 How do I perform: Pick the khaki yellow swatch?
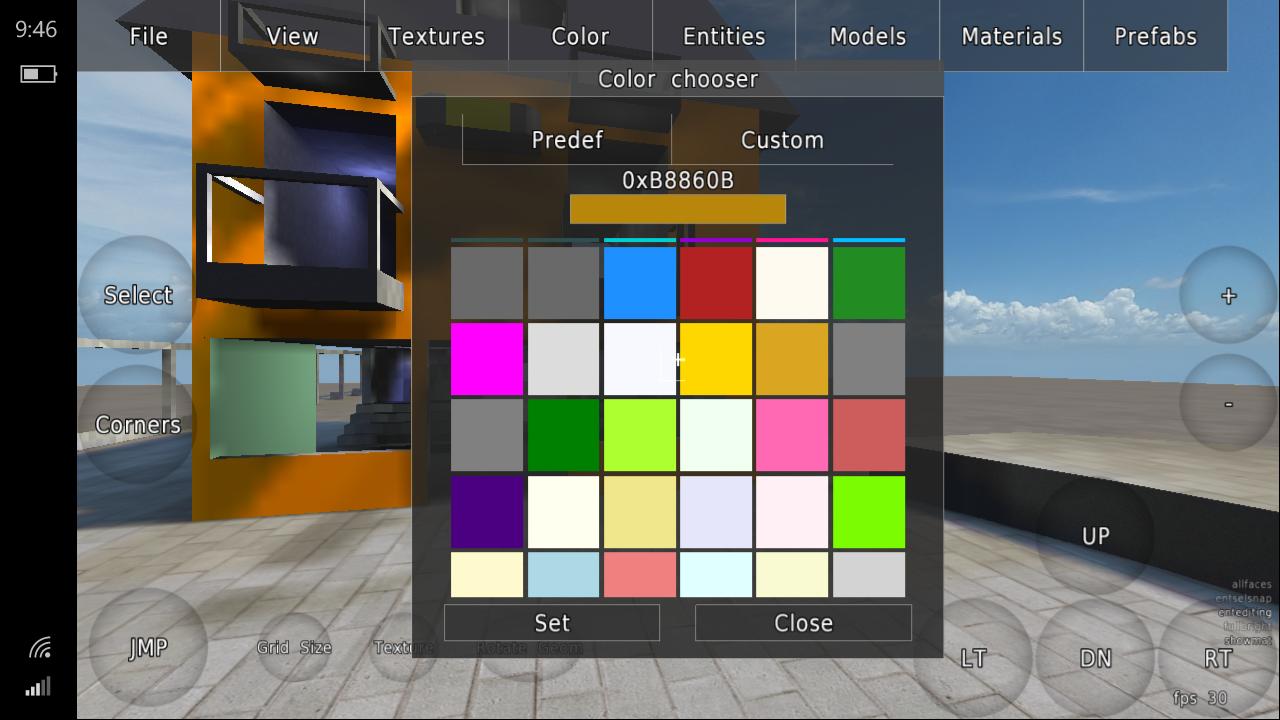640,512
